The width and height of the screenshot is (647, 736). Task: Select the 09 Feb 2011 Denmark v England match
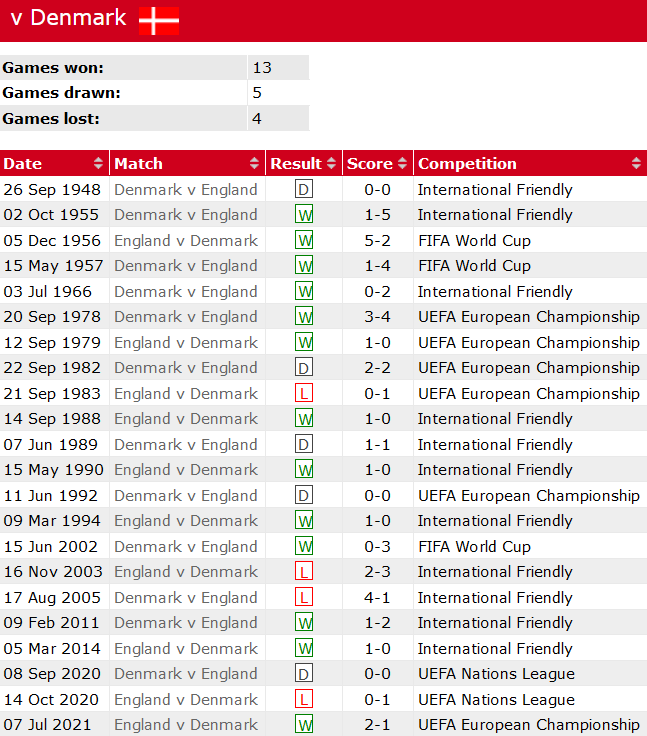[x=186, y=623]
